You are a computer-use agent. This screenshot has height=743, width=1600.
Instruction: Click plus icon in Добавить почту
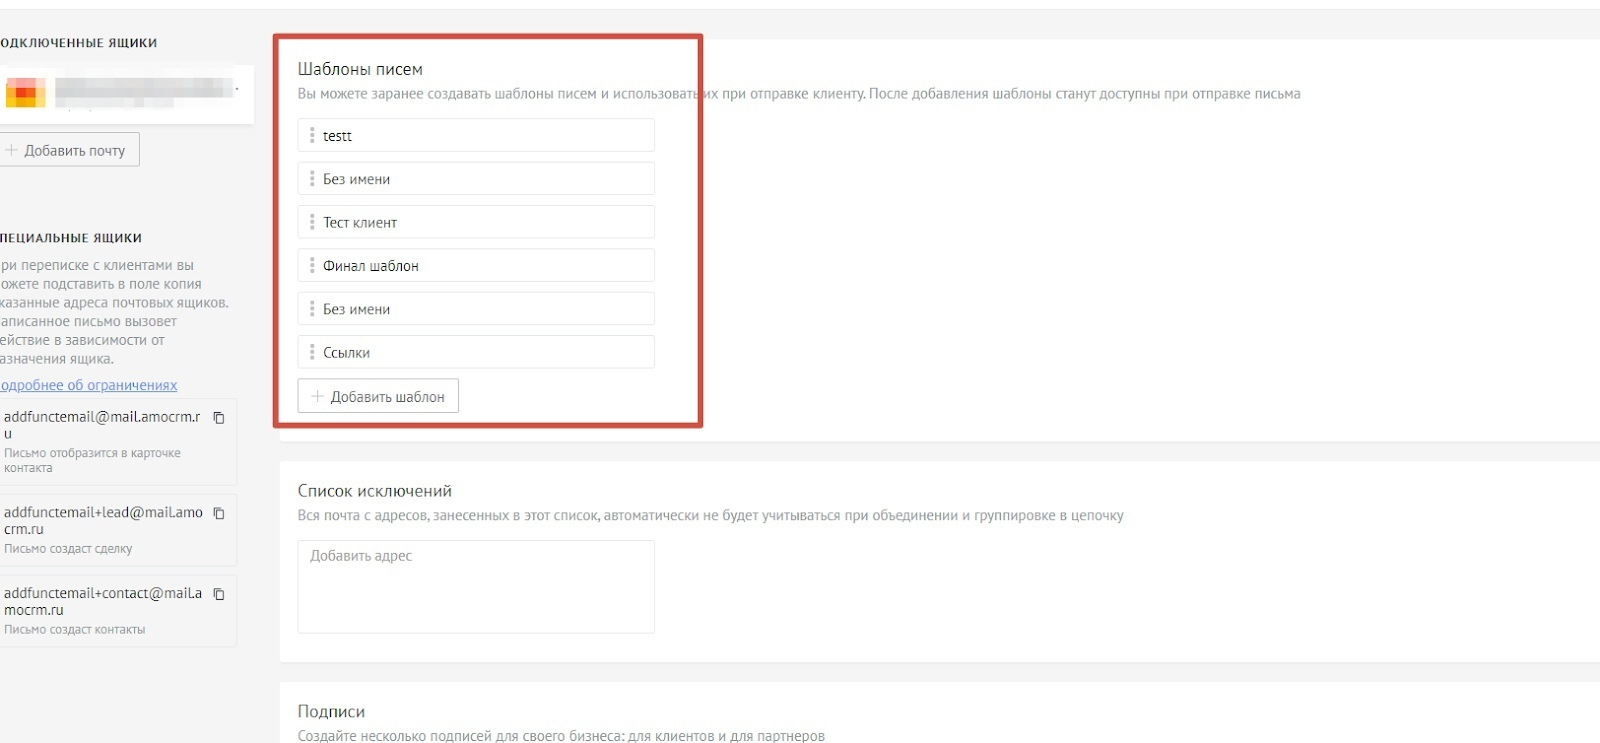coord(12,150)
